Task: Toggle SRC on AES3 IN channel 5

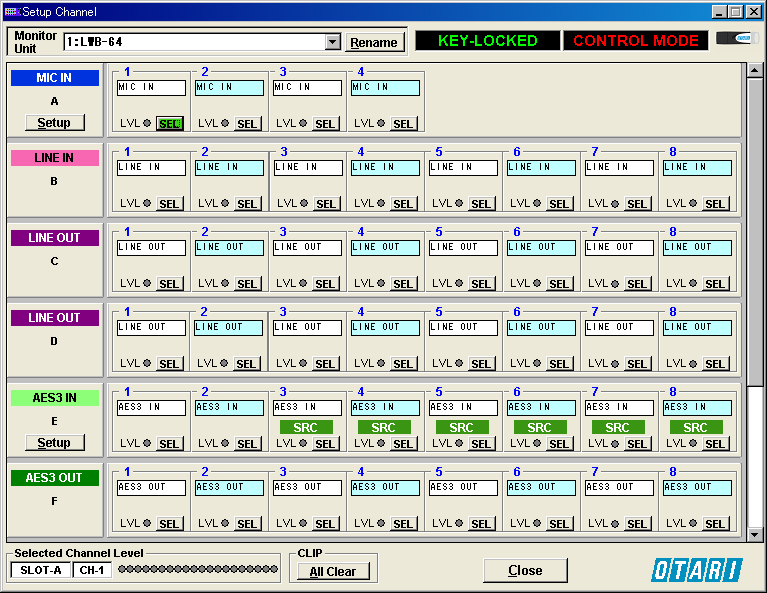Action: tap(462, 427)
